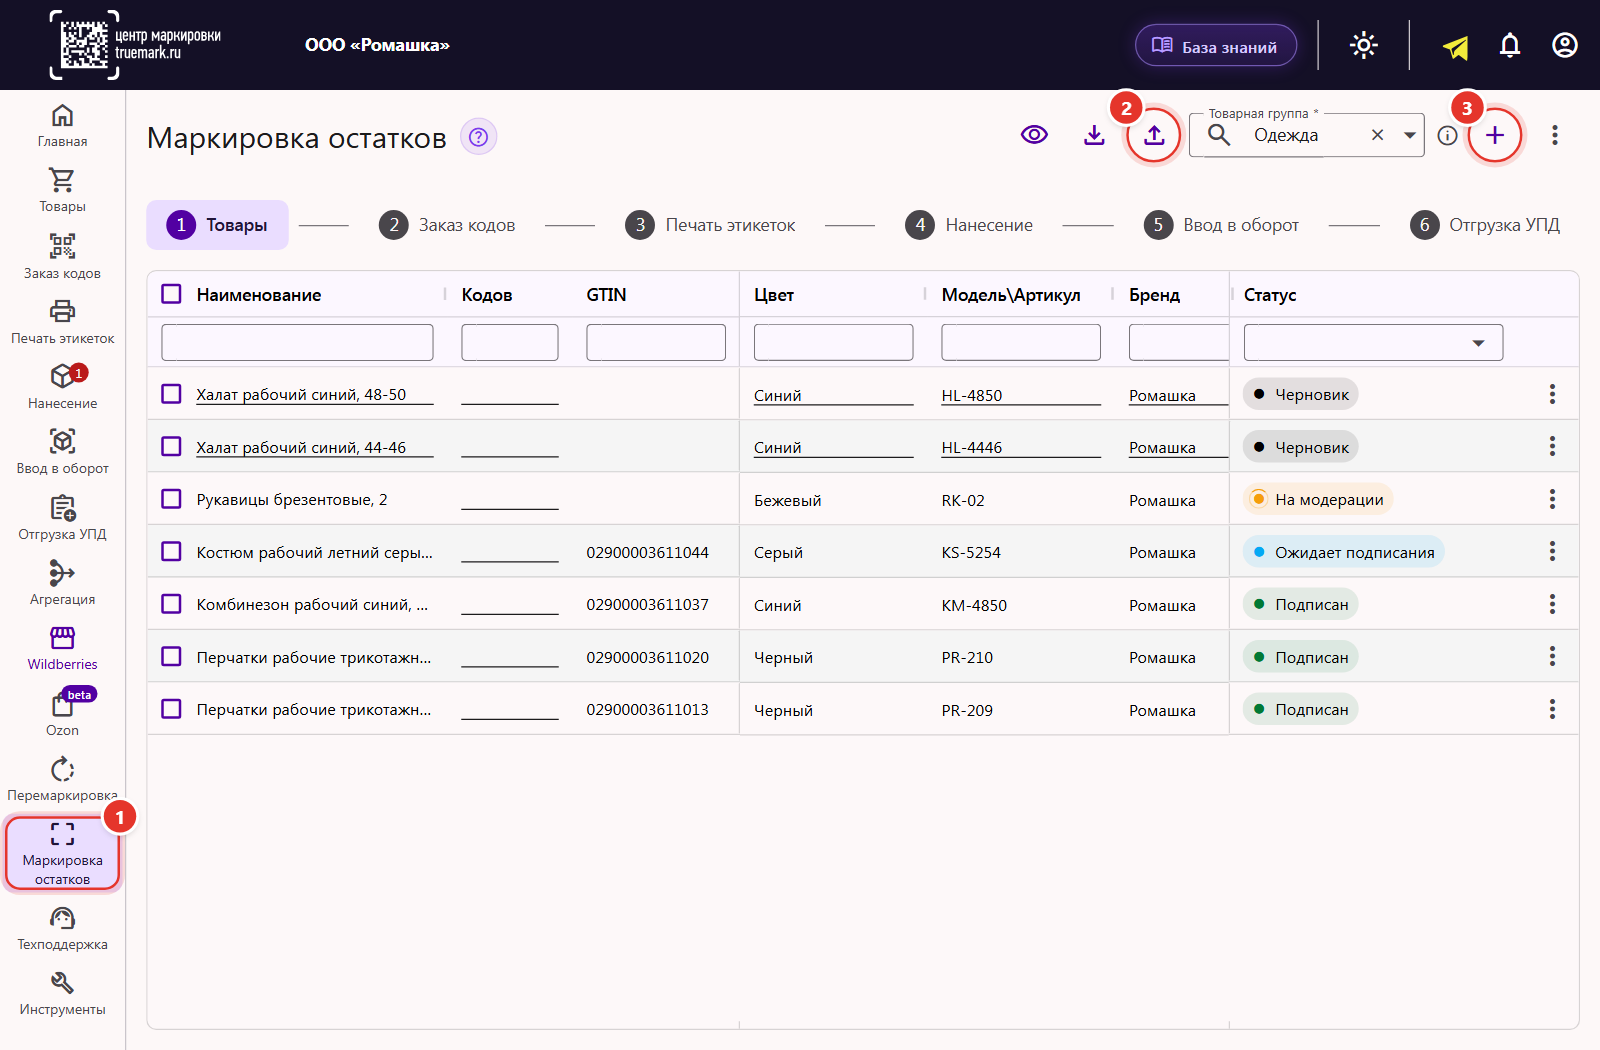The width and height of the screenshot is (1600, 1050).
Task: Open Нанесение sidebar section
Action: pos(62,387)
